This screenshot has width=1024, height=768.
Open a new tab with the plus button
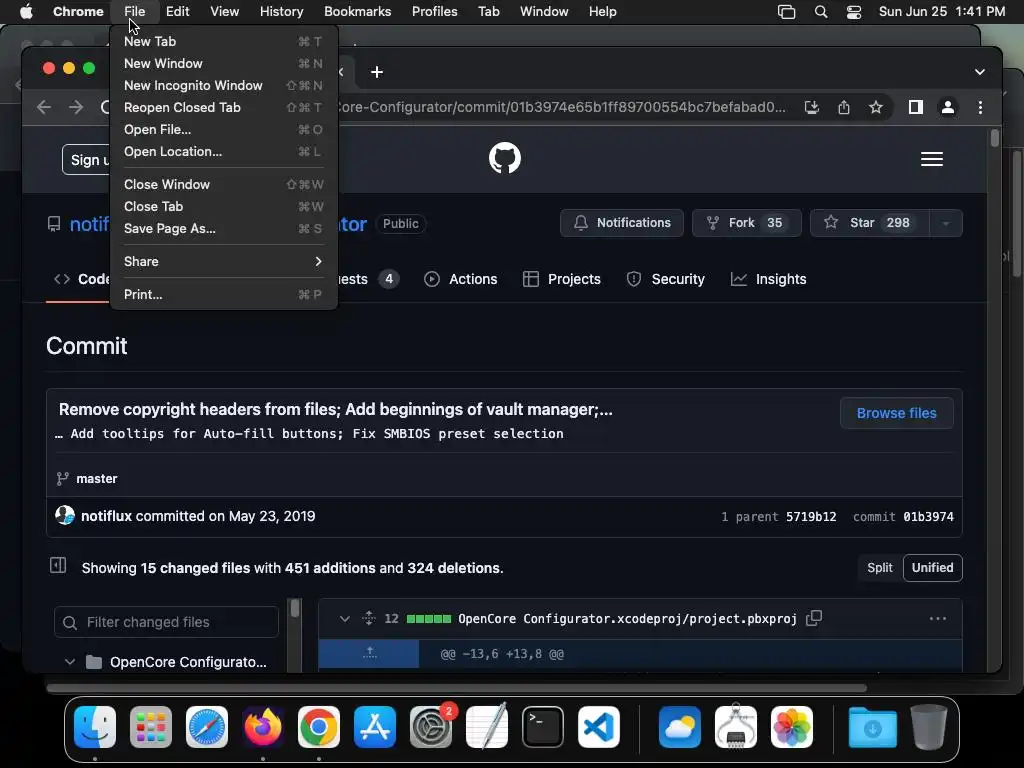pos(377,72)
